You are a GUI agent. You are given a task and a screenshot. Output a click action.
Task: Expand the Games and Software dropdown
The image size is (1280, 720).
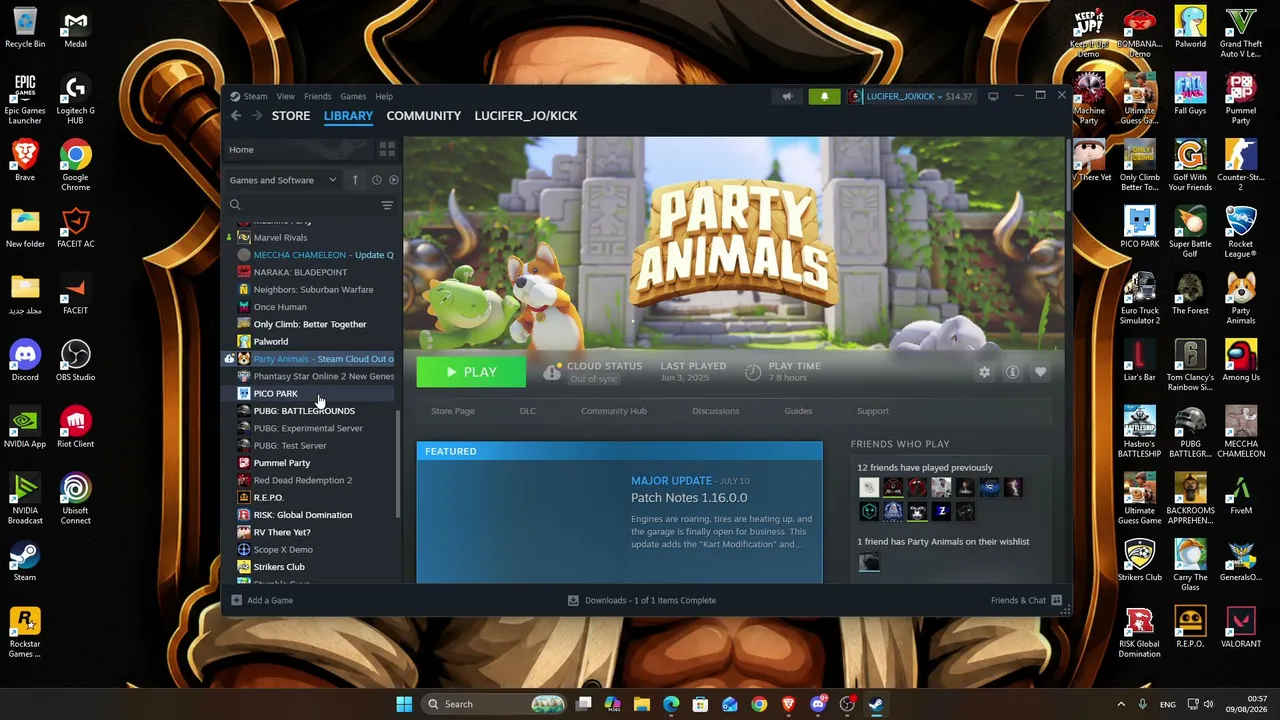(283, 180)
